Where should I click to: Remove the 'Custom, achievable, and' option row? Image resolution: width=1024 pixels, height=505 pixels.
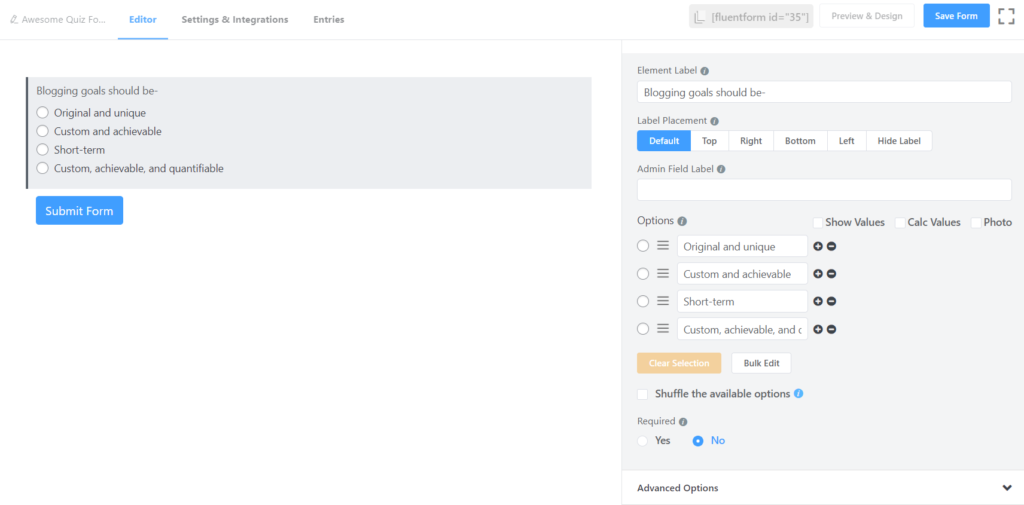831,329
